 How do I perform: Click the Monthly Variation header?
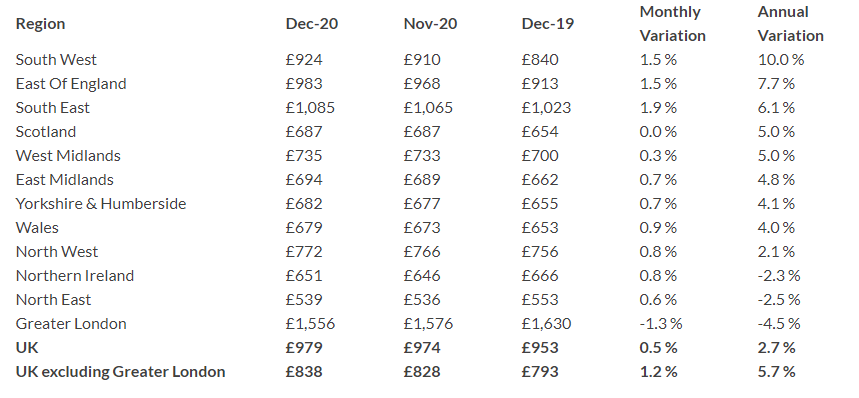673,24
